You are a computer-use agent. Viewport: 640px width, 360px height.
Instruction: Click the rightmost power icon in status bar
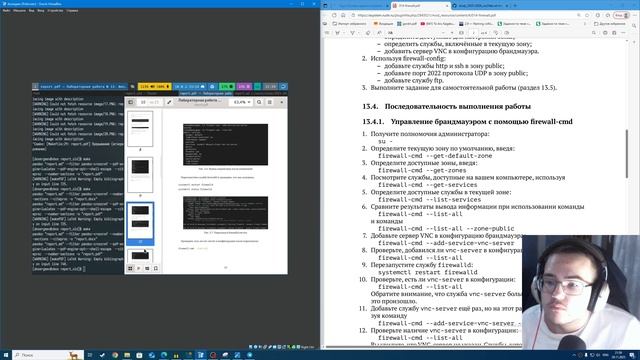(284, 87)
